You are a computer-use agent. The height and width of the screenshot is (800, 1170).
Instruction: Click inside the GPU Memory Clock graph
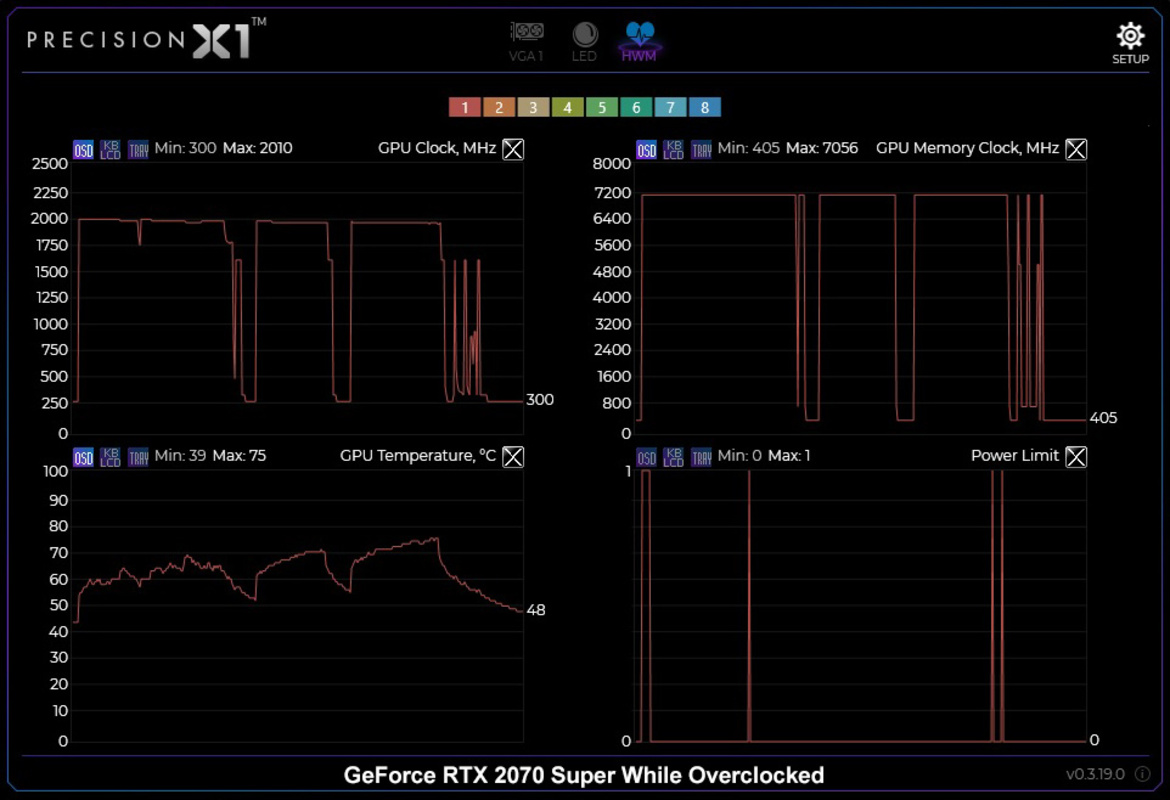click(861, 299)
